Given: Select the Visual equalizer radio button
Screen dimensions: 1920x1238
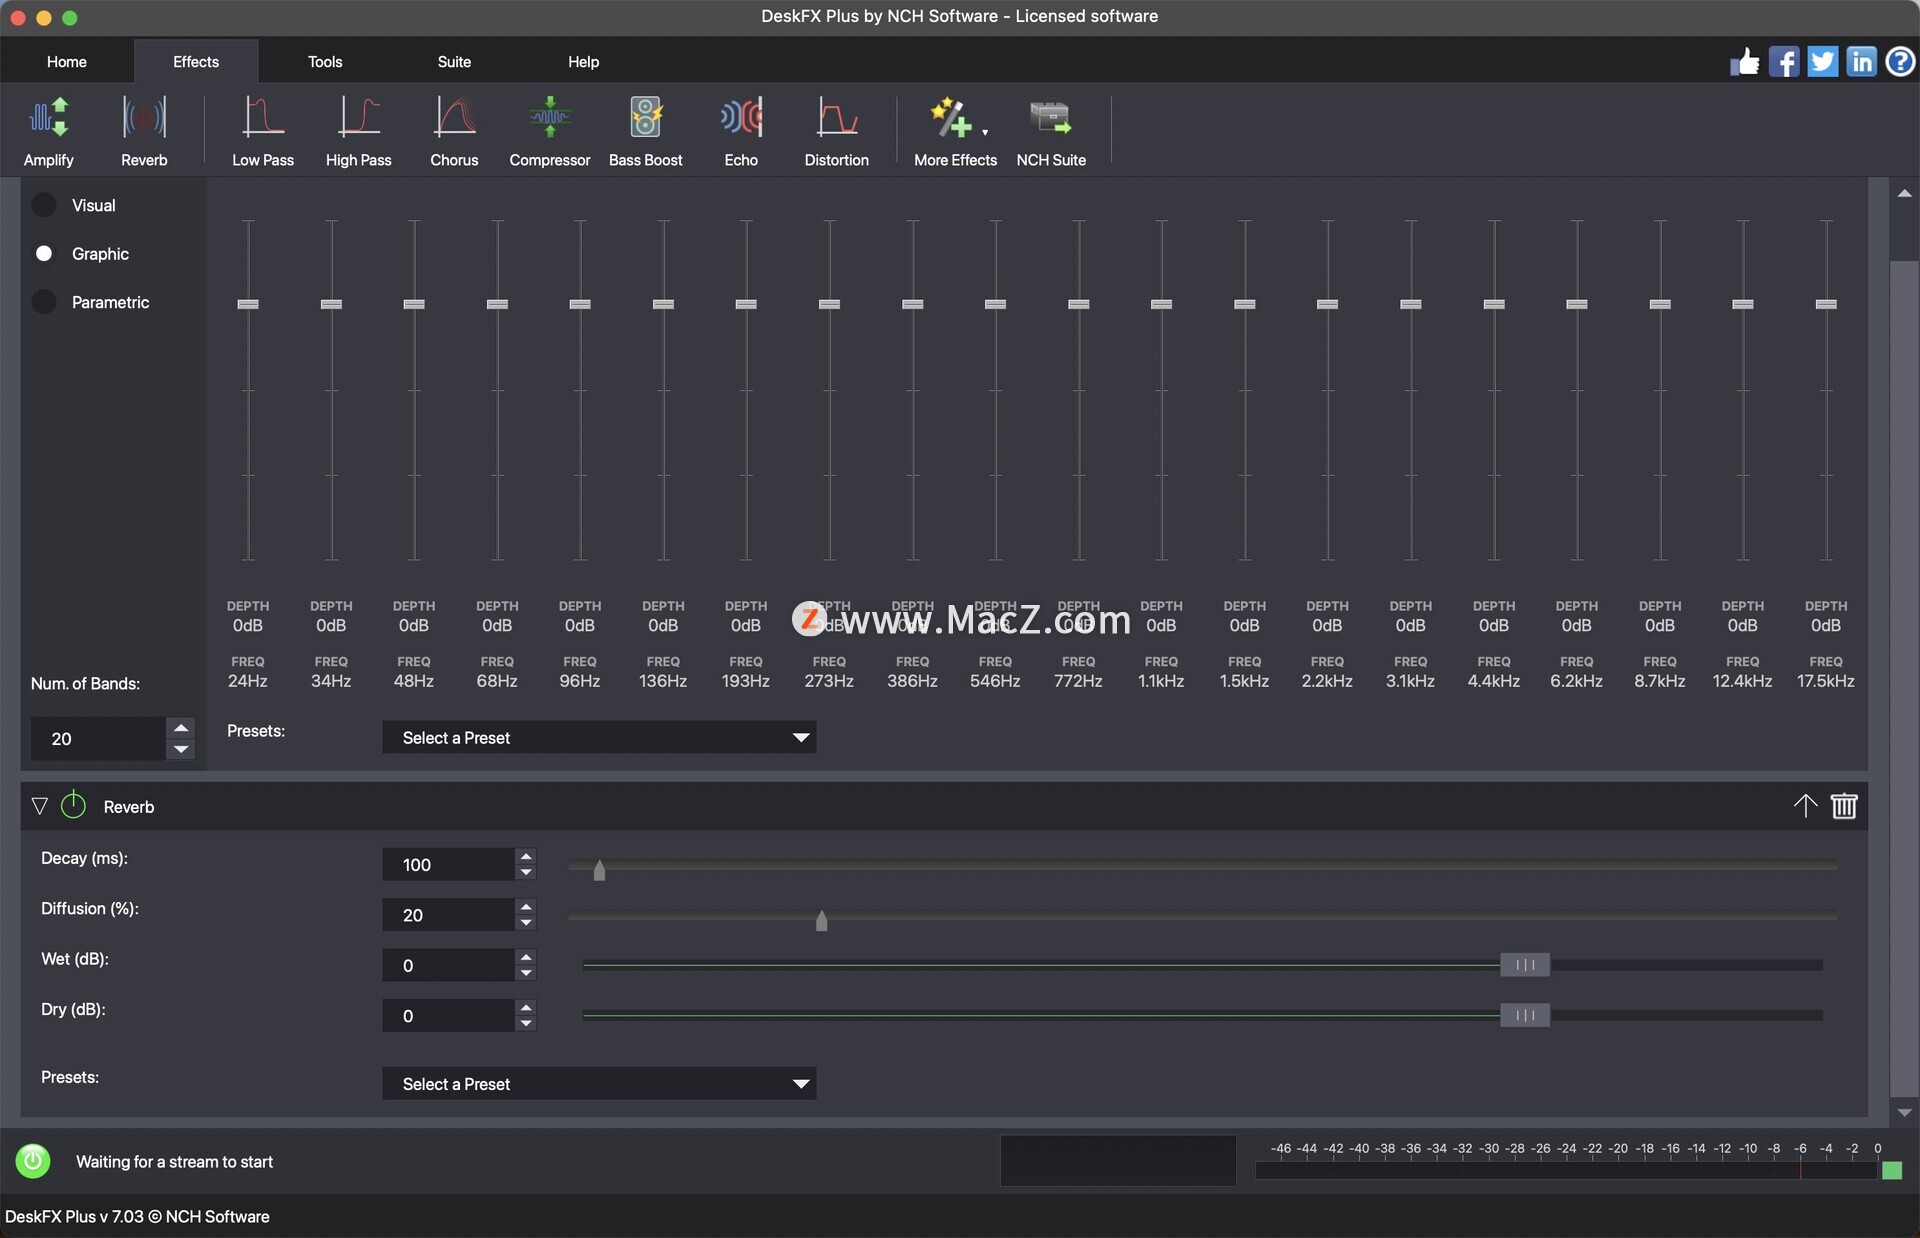Looking at the screenshot, I should (44, 205).
